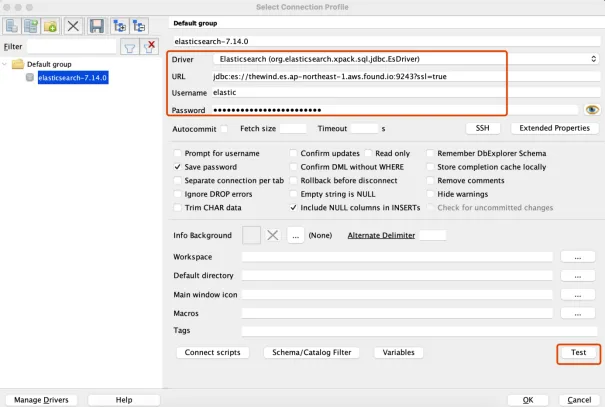
Task: Create a new connection profile icon
Action: [12, 26]
